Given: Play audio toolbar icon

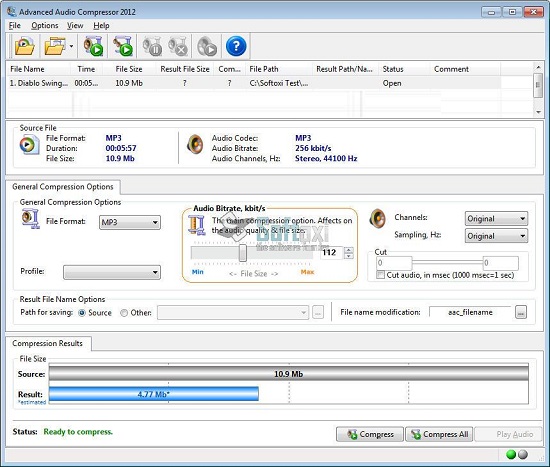Looking at the screenshot, I should coord(207,46).
